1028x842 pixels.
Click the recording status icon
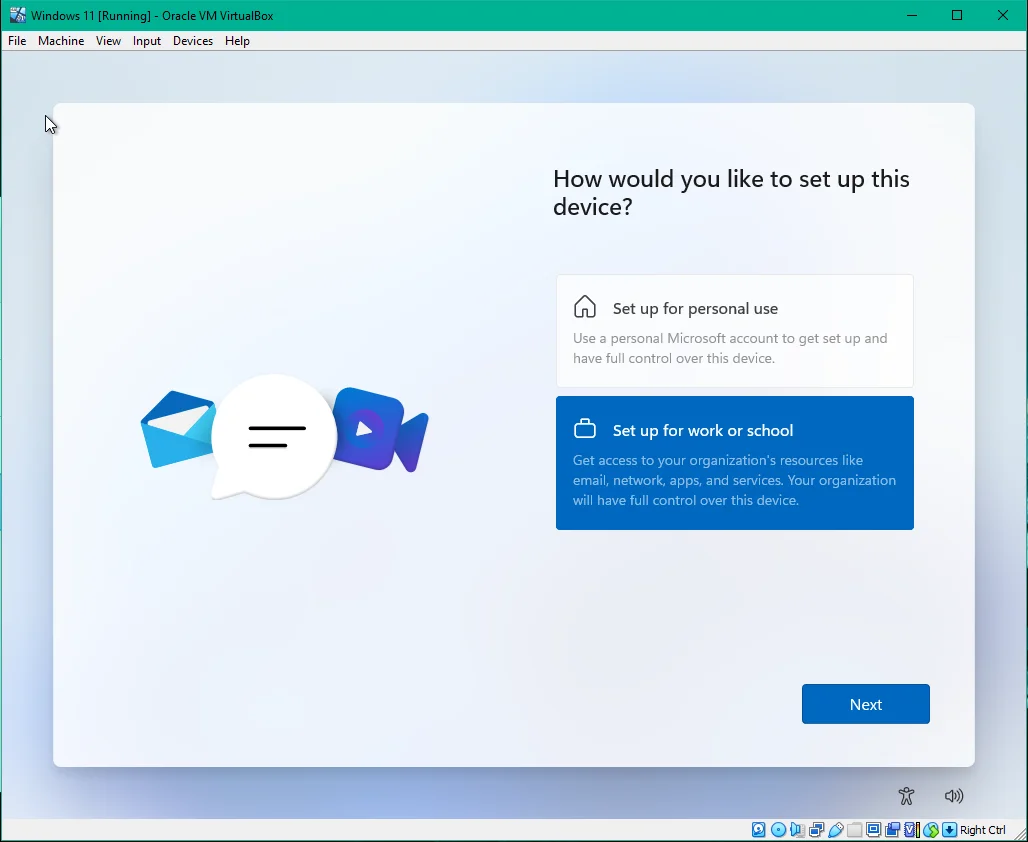(892, 830)
